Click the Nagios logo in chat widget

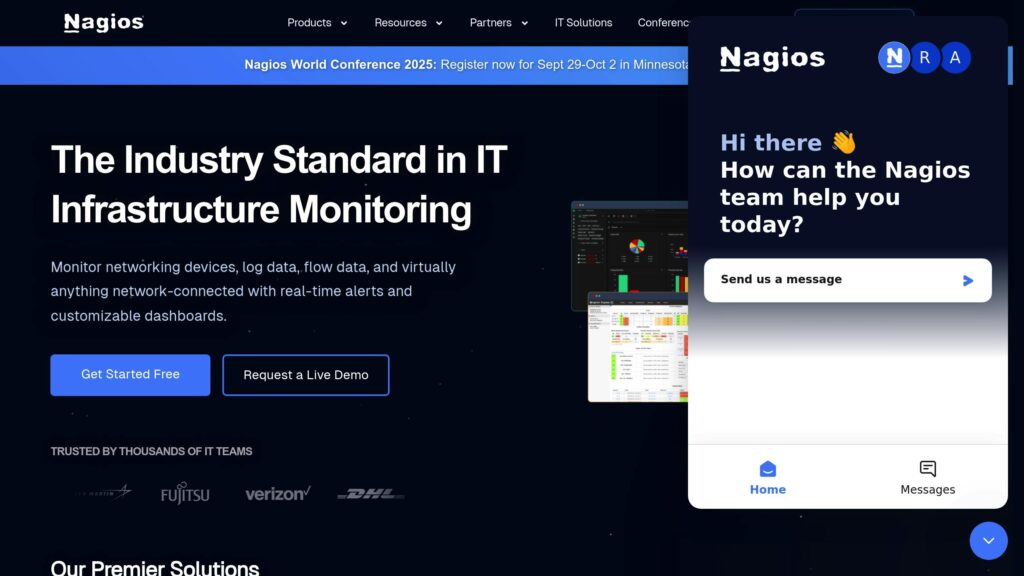pos(773,58)
